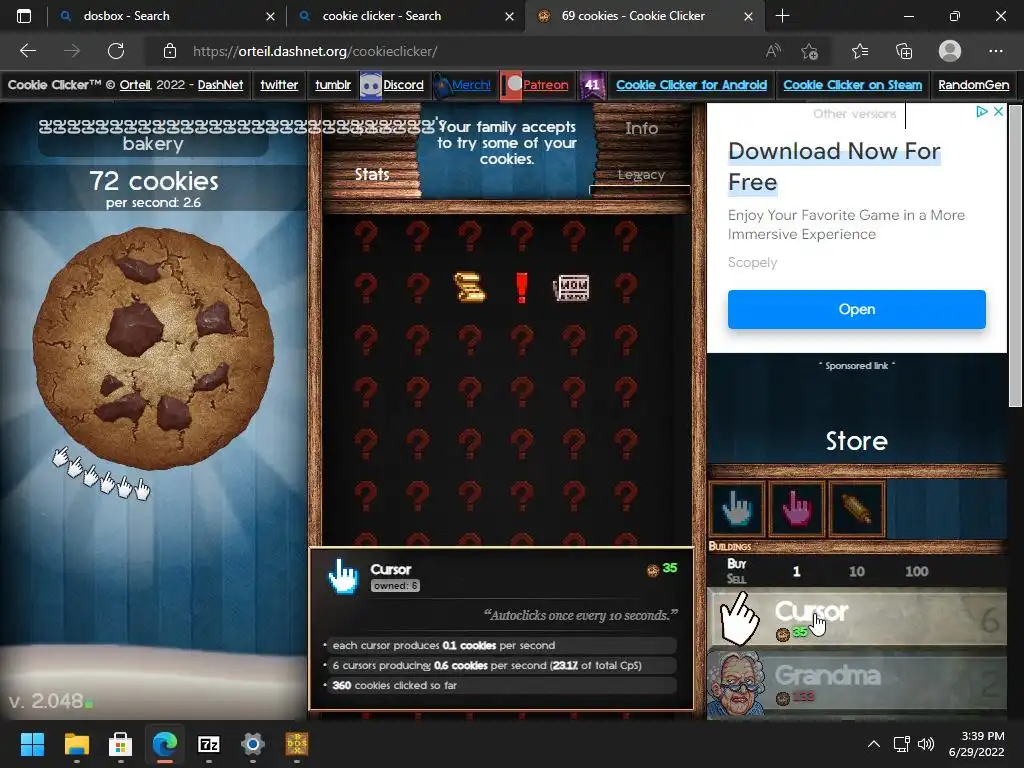Open DOSBox from the taskbar

click(296, 744)
